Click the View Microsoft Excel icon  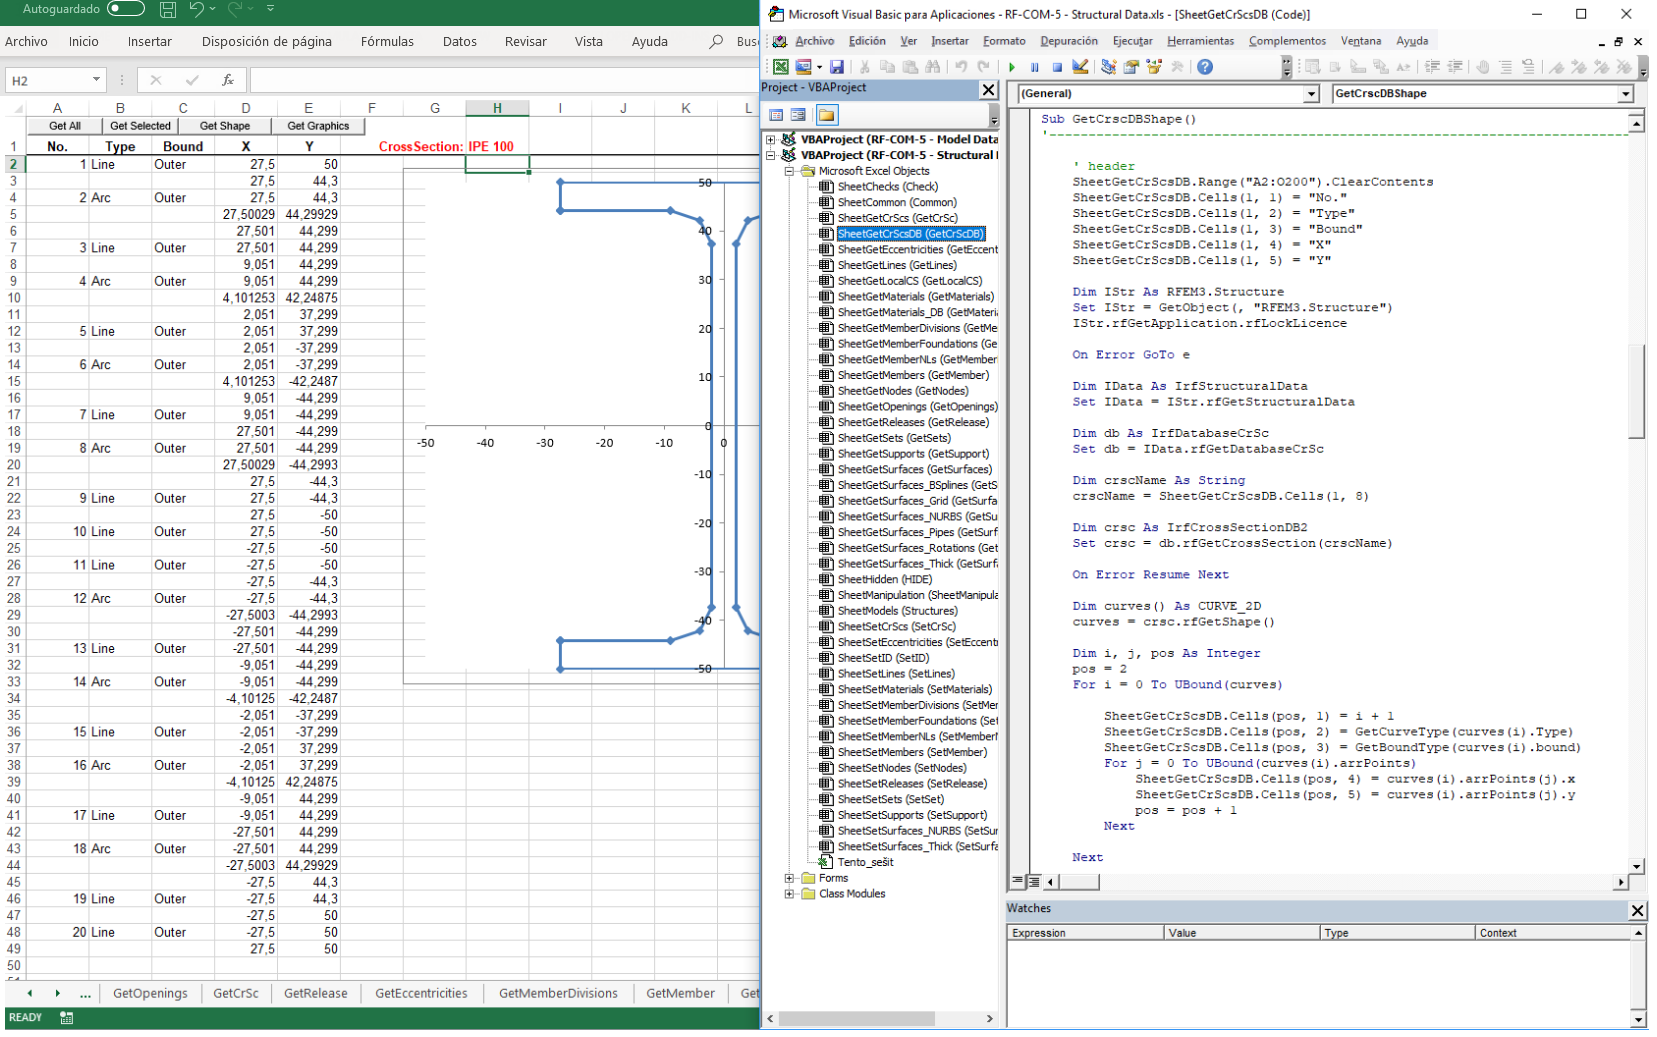coord(781,67)
